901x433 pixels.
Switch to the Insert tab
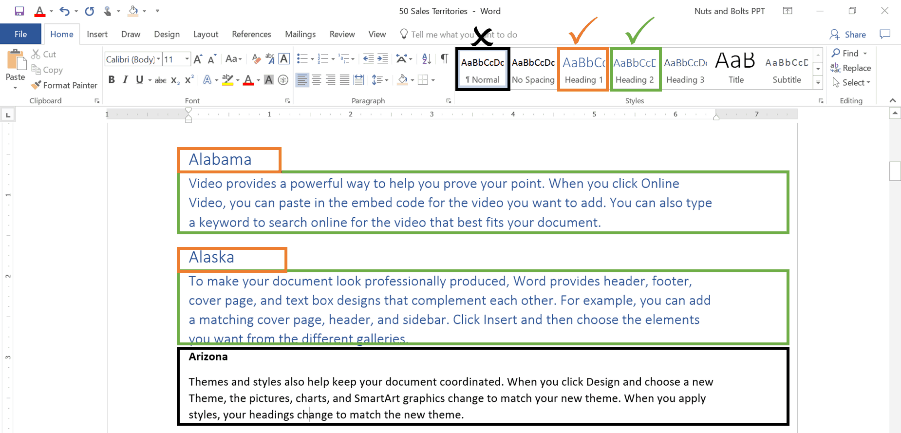click(97, 34)
